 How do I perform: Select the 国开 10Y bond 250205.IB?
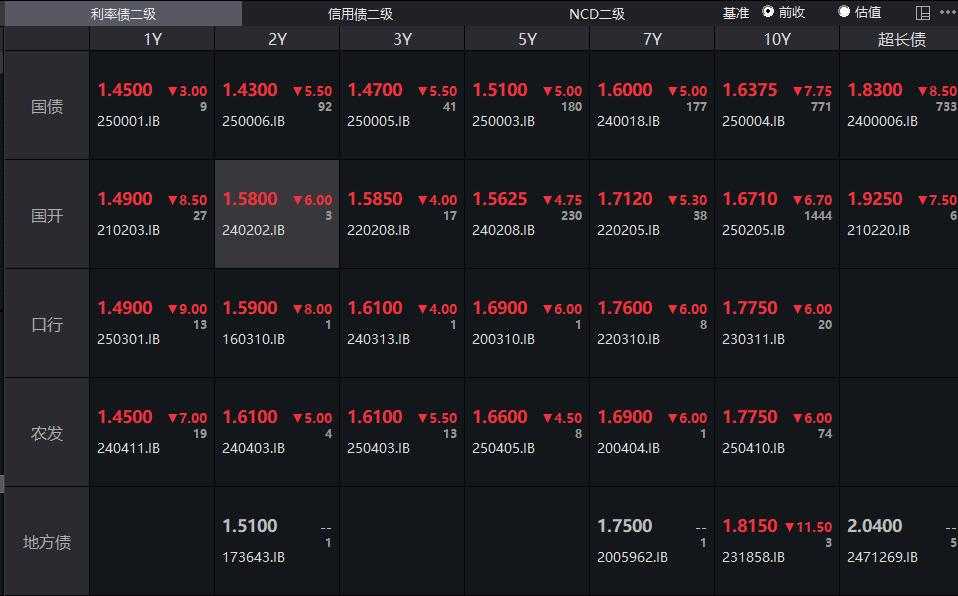[776, 215]
